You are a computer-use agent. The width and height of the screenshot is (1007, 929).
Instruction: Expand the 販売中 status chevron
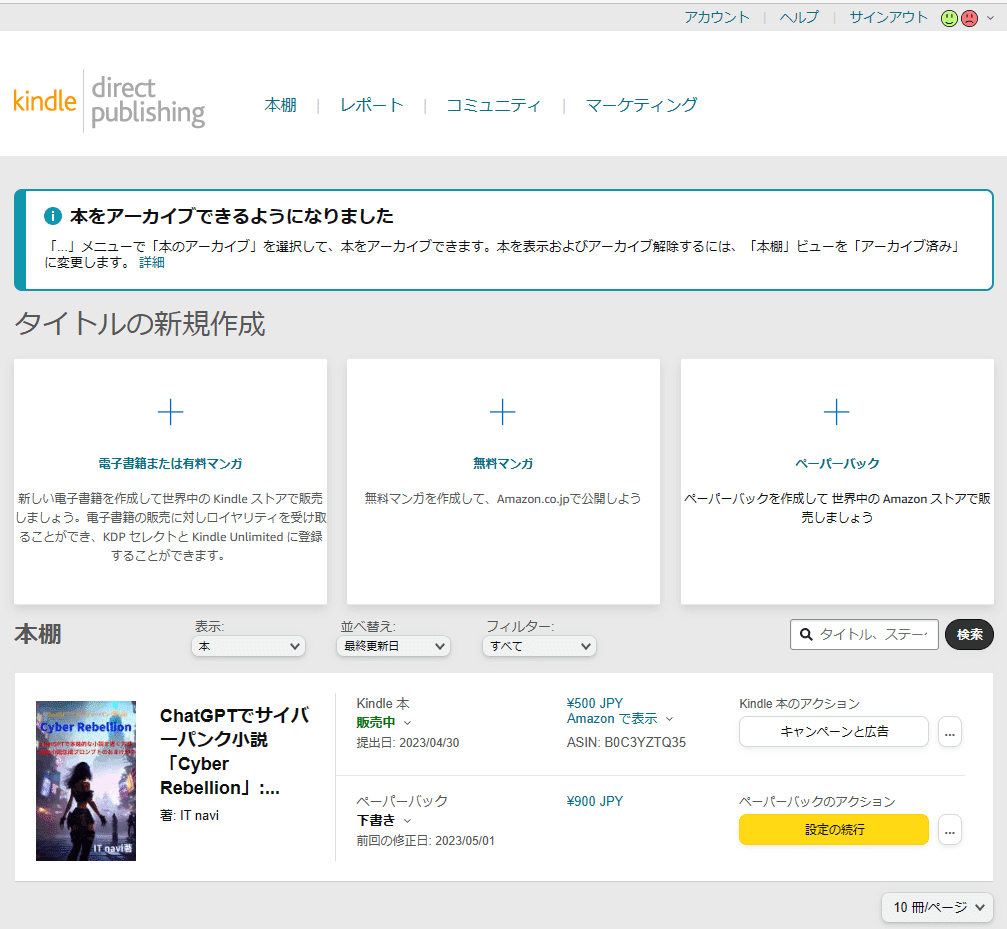407,723
